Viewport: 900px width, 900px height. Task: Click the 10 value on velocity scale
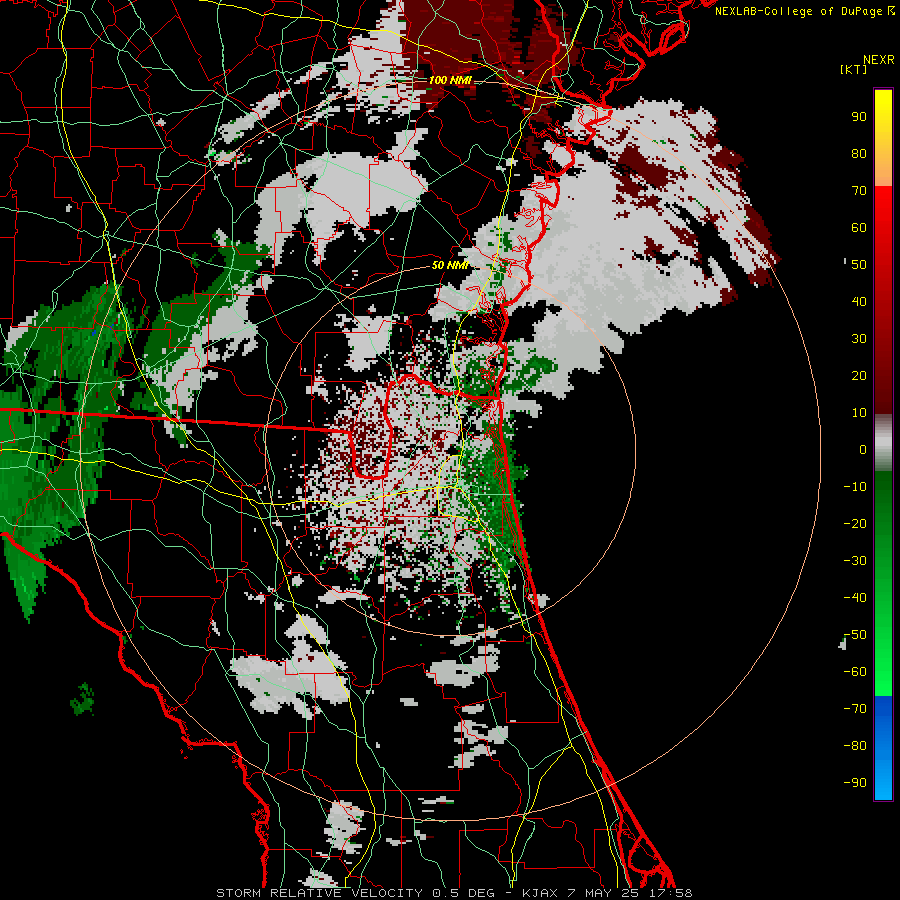coord(859,413)
